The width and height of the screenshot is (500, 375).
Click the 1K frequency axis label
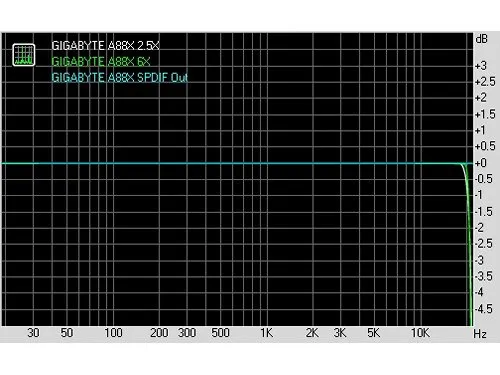coord(267,333)
